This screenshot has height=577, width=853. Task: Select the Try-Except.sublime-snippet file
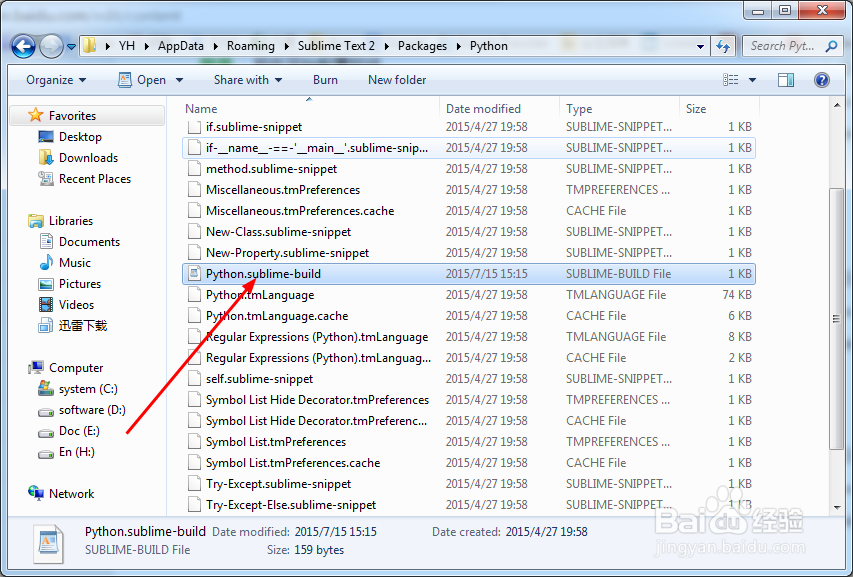(x=279, y=484)
